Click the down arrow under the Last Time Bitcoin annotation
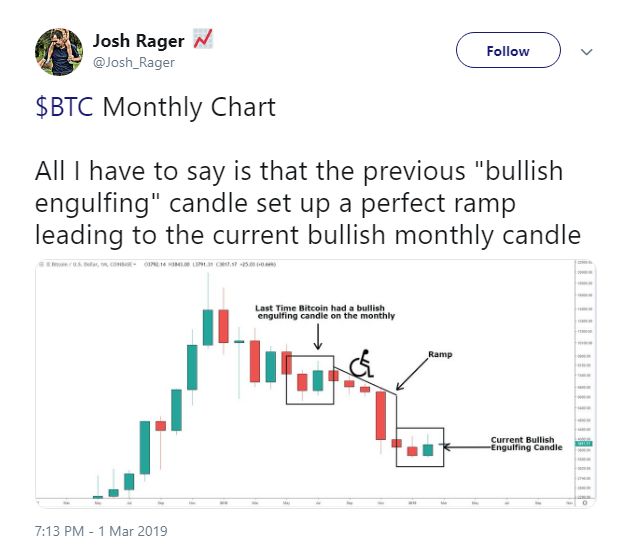This screenshot has height=545, width=633. [317, 334]
